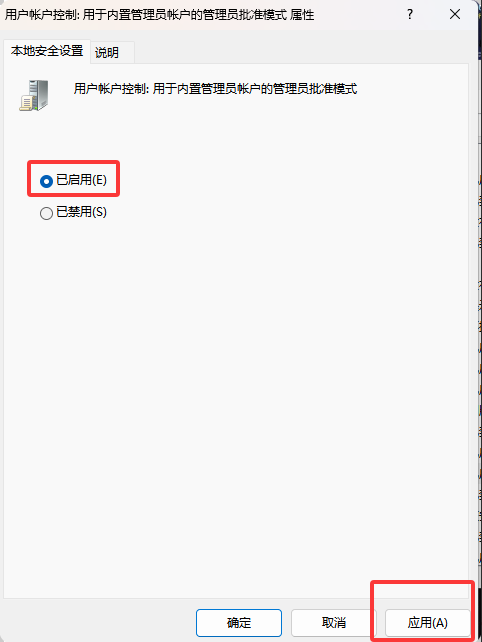Click the blank title bar area near help
This screenshot has width=482, height=642.
coord(360,15)
